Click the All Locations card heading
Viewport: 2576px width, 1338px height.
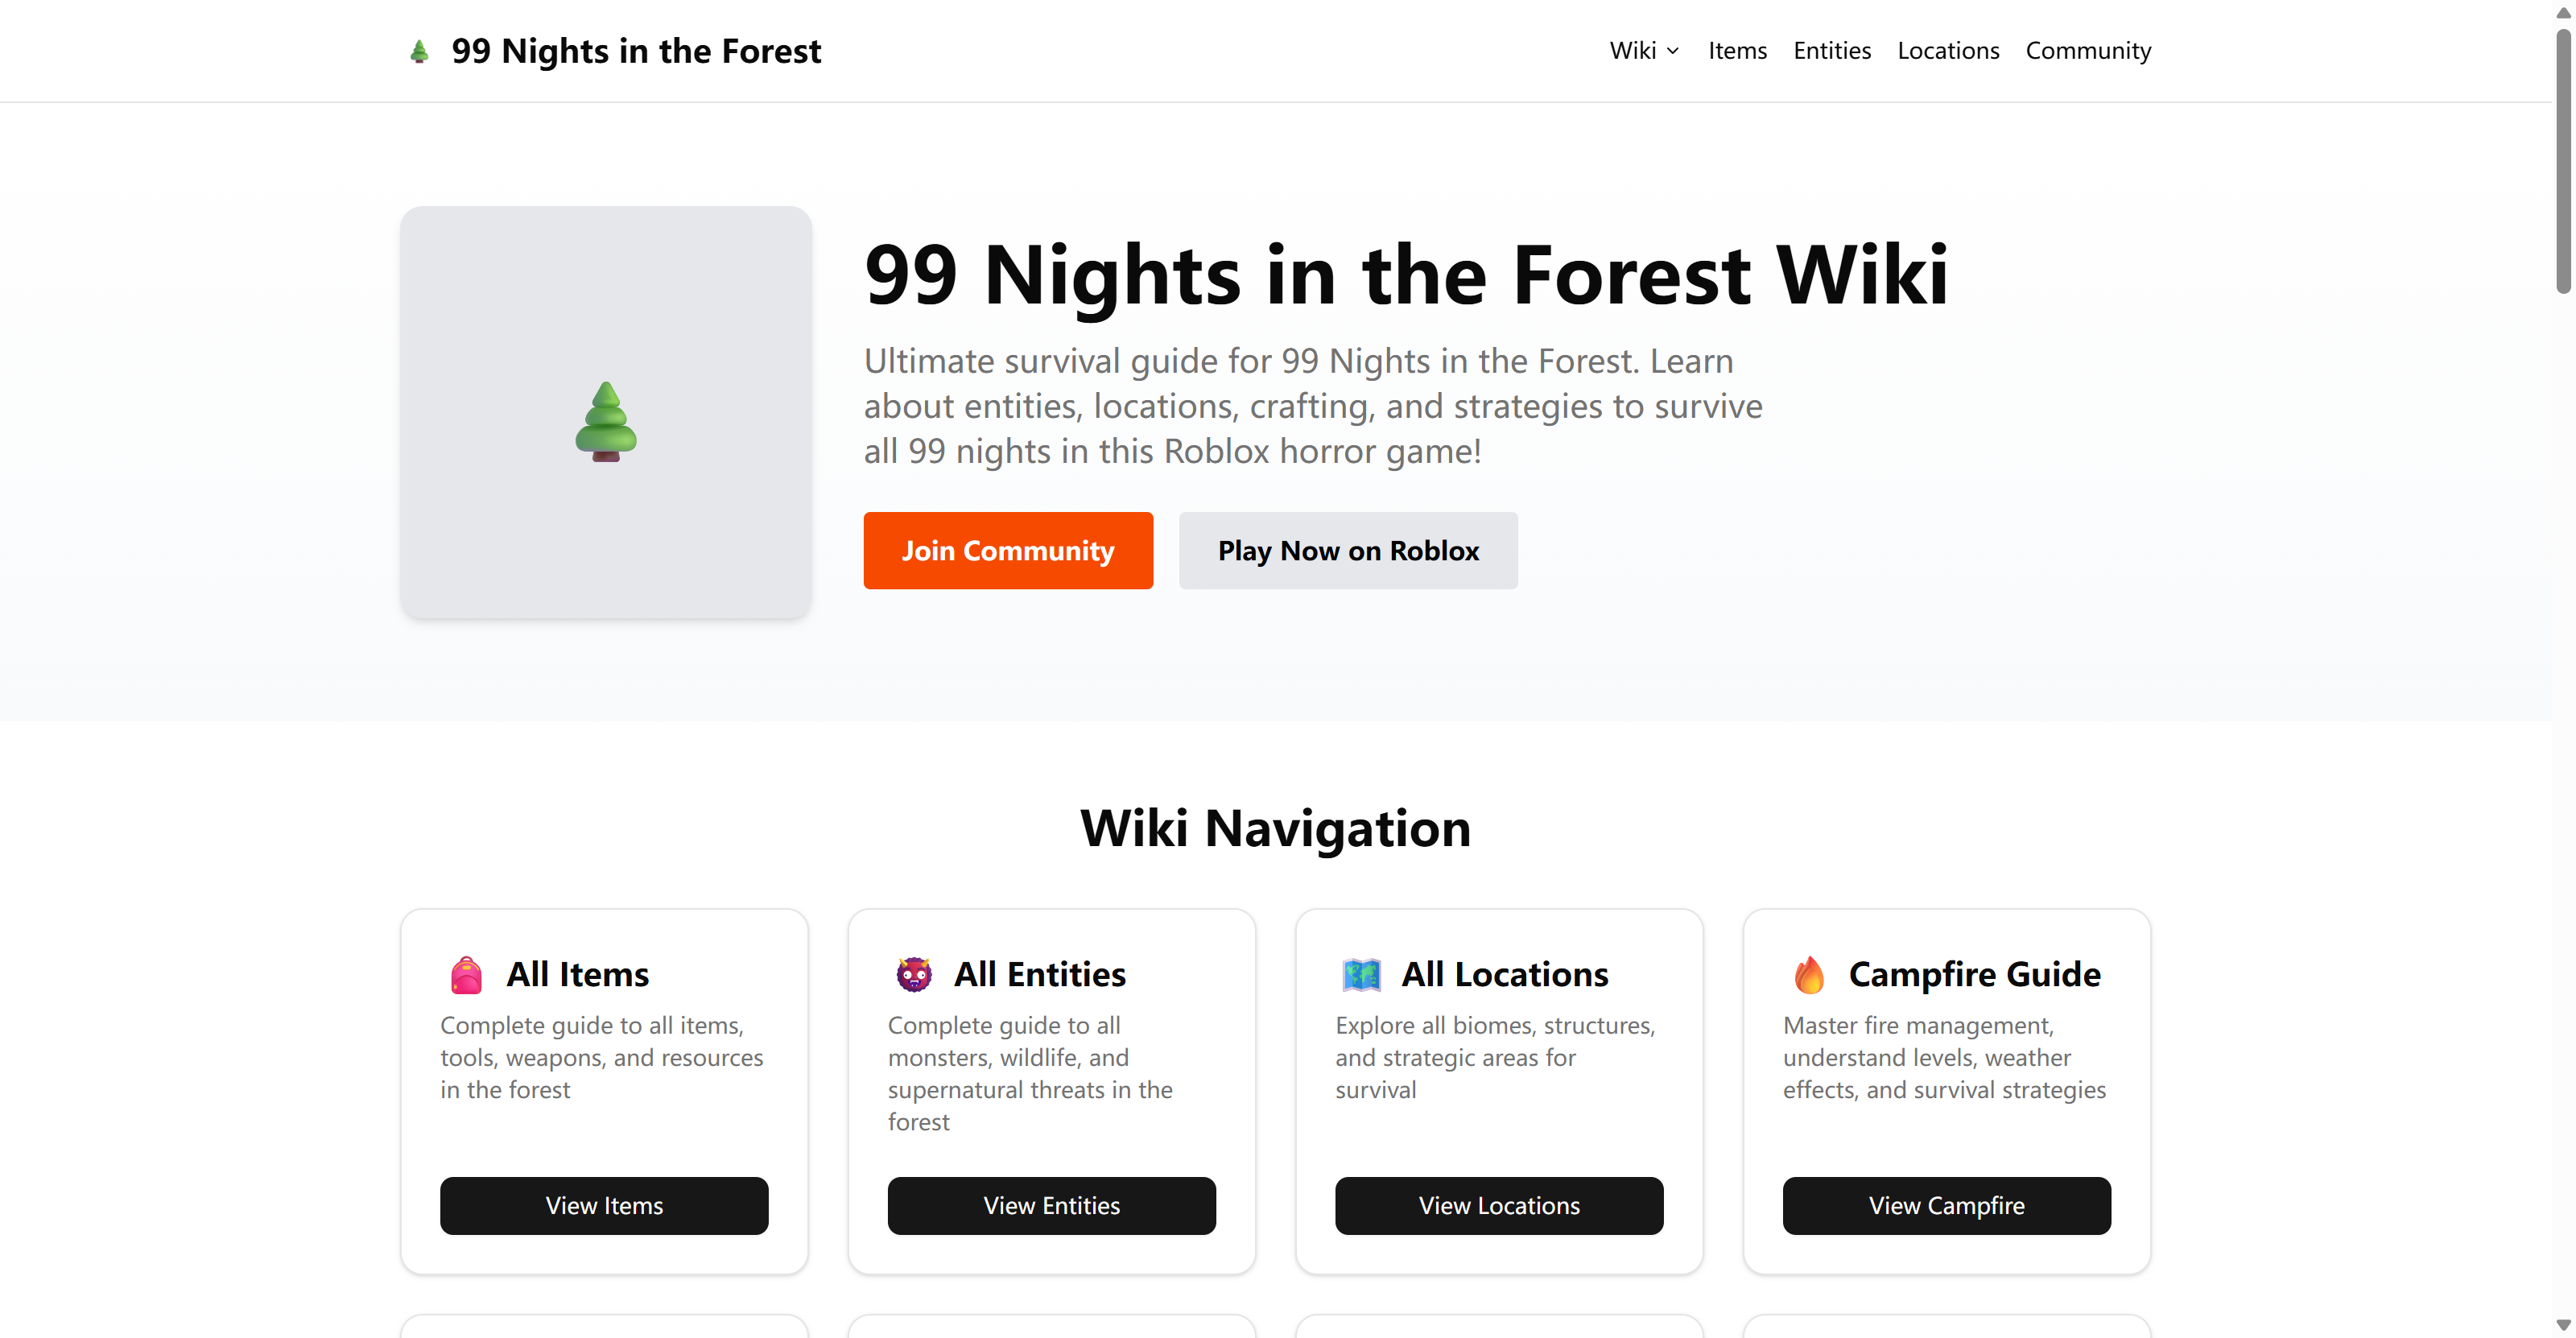click(x=1505, y=973)
